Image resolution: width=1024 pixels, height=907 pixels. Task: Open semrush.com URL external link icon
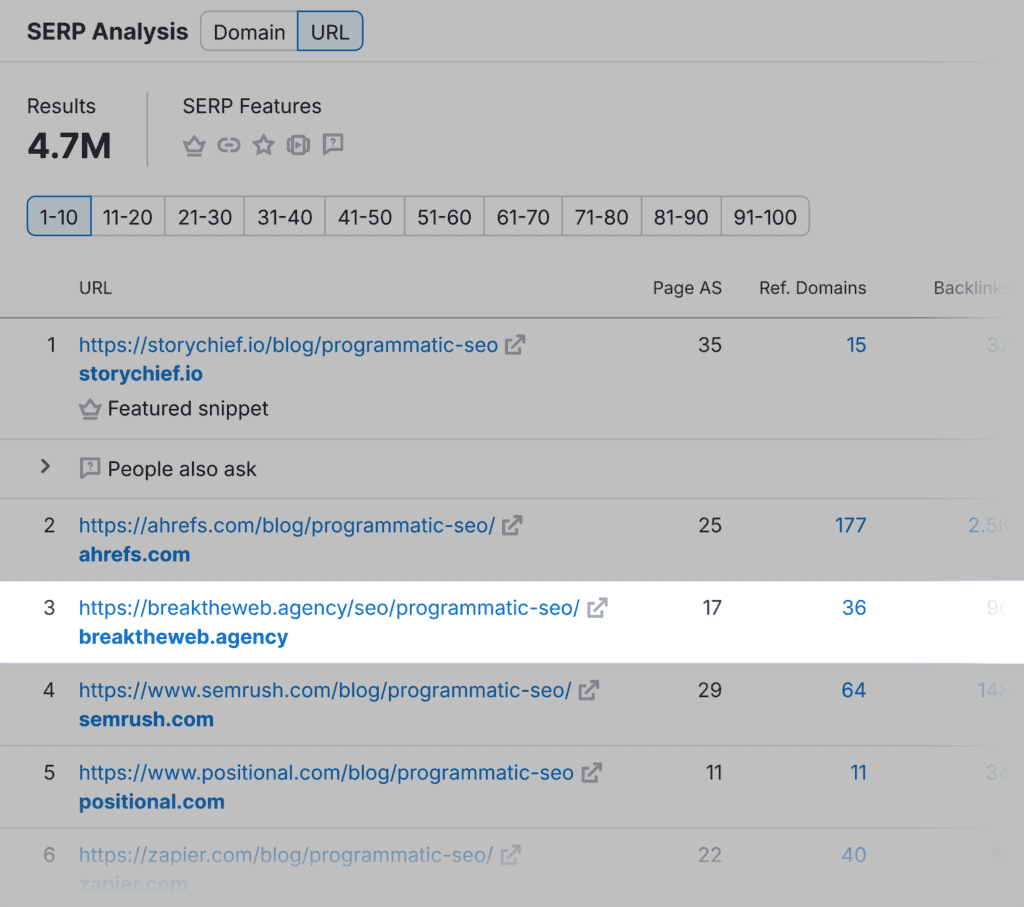(x=589, y=690)
